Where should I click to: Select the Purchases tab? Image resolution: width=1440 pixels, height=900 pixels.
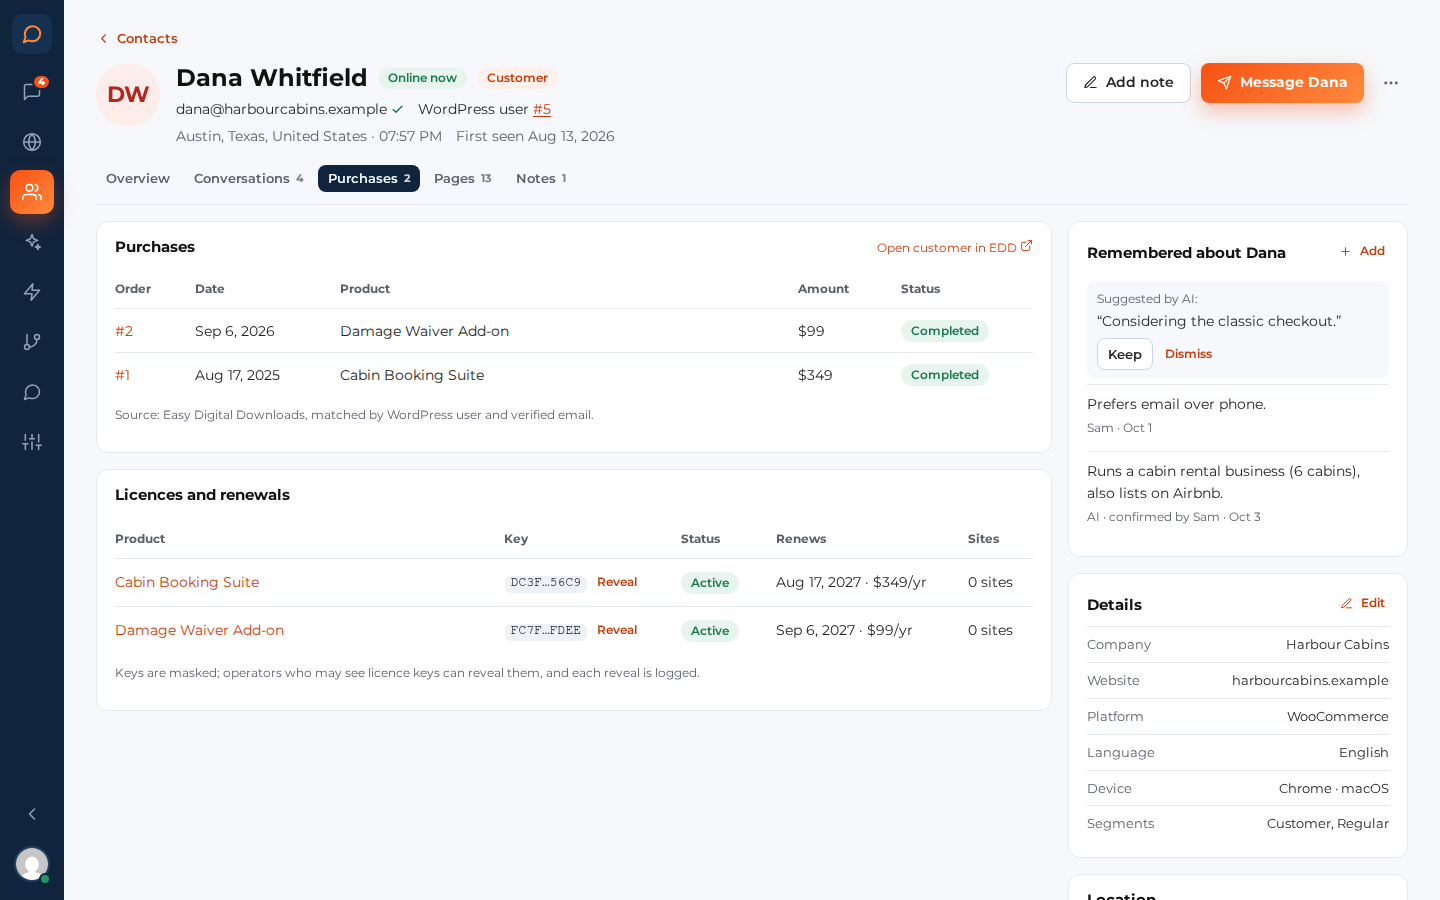(x=369, y=178)
